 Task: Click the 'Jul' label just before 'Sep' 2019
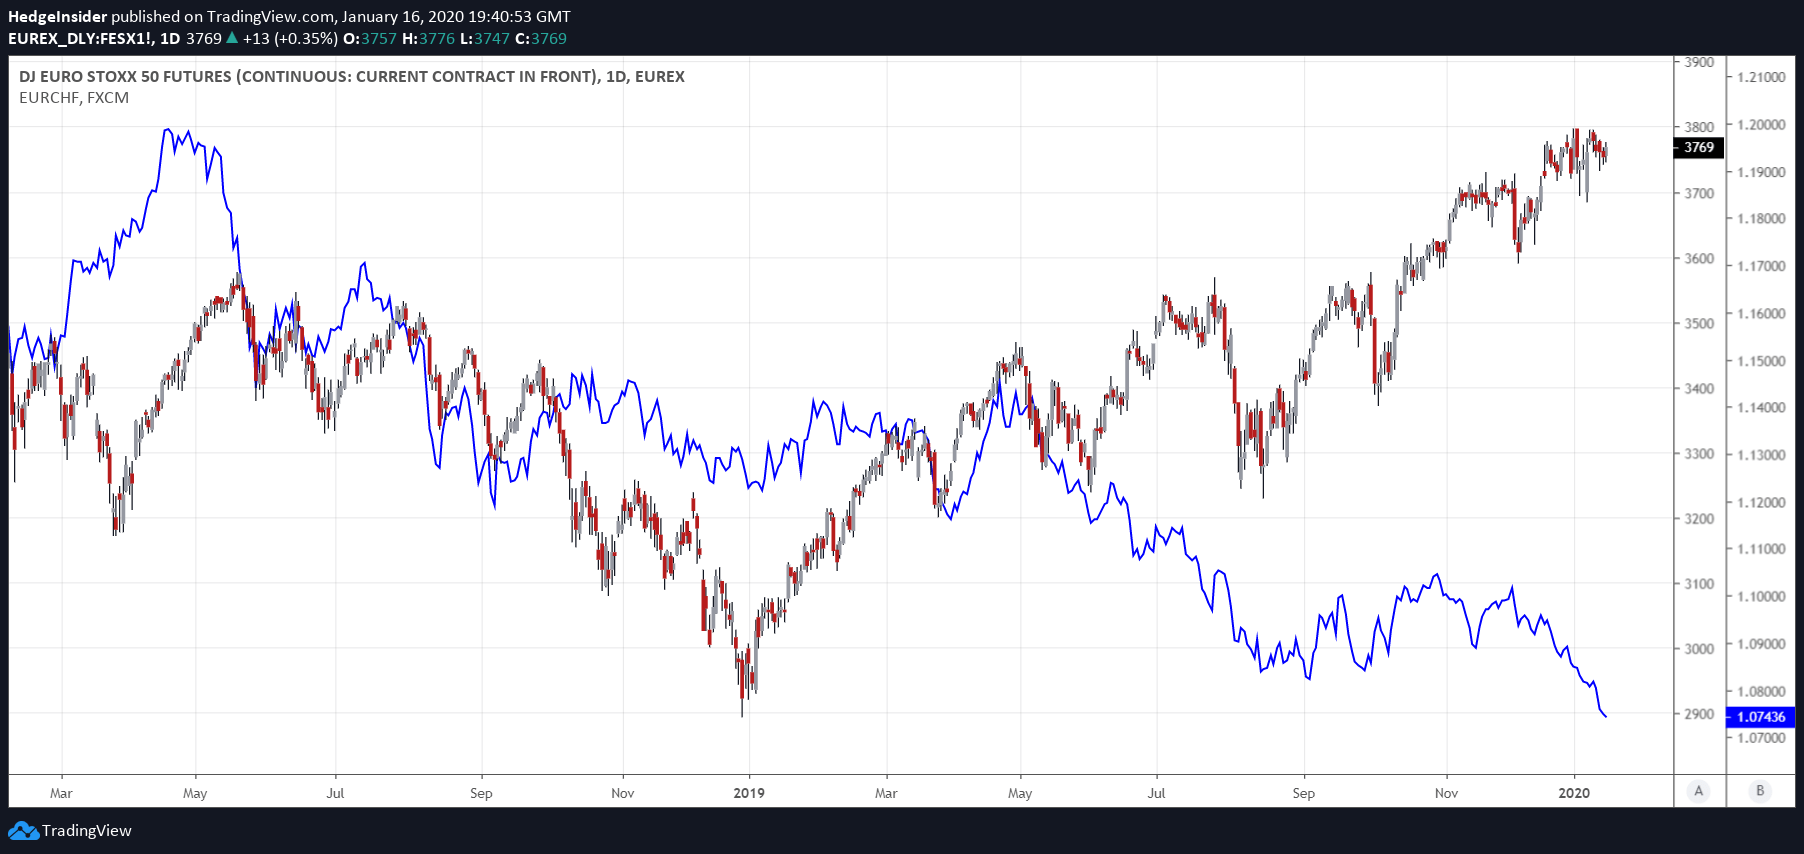tap(1156, 793)
